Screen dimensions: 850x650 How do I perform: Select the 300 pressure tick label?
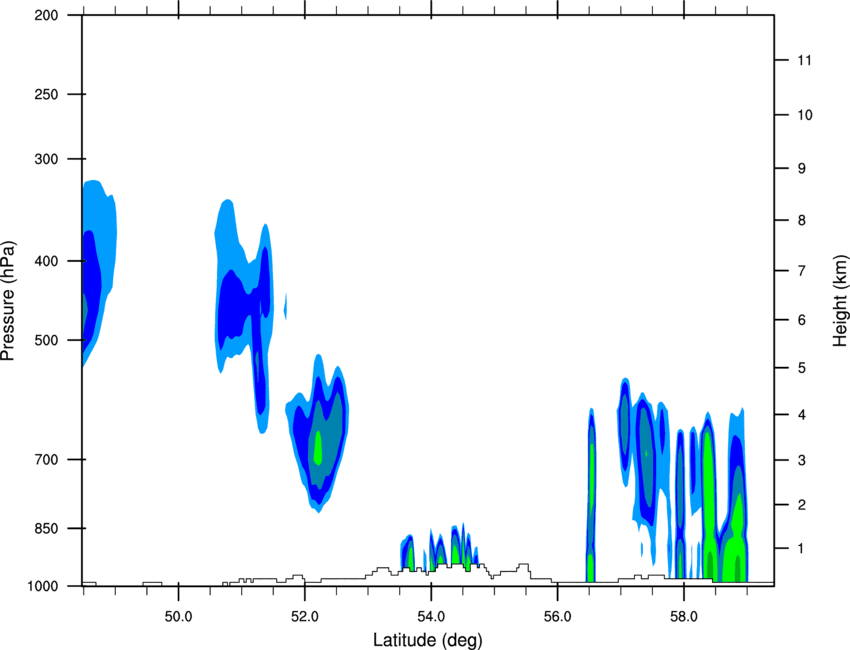click(x=46, y=159)
